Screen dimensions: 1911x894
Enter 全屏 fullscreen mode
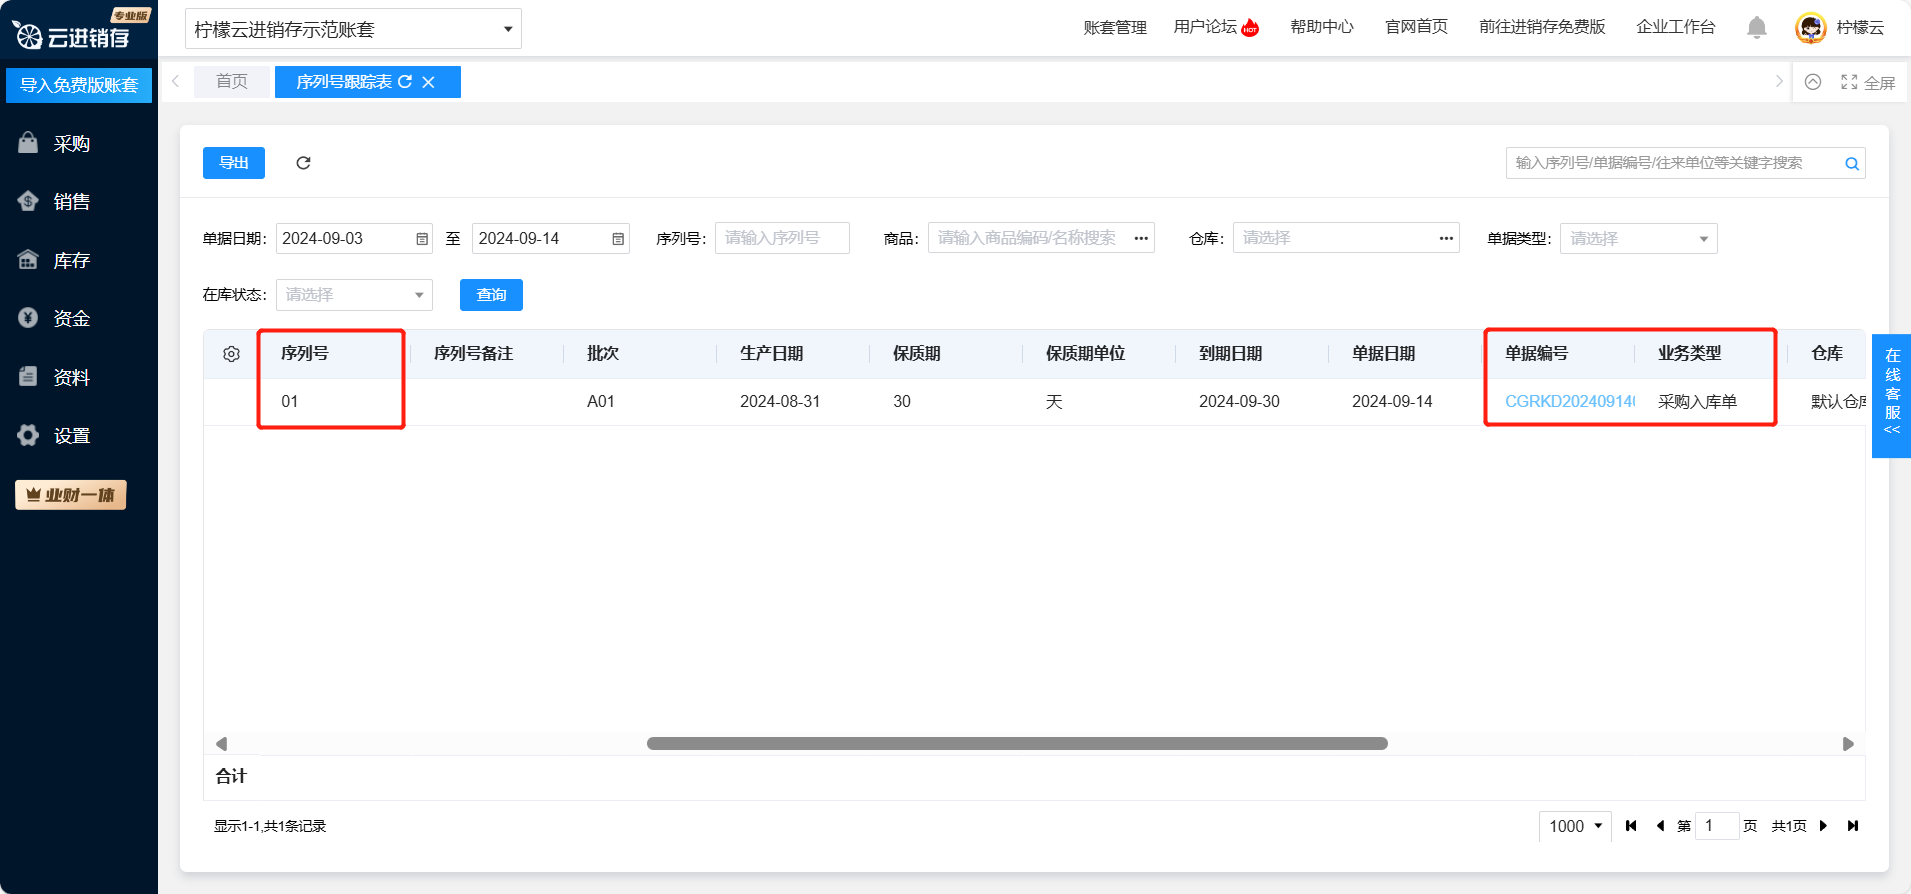point(1868,83)
